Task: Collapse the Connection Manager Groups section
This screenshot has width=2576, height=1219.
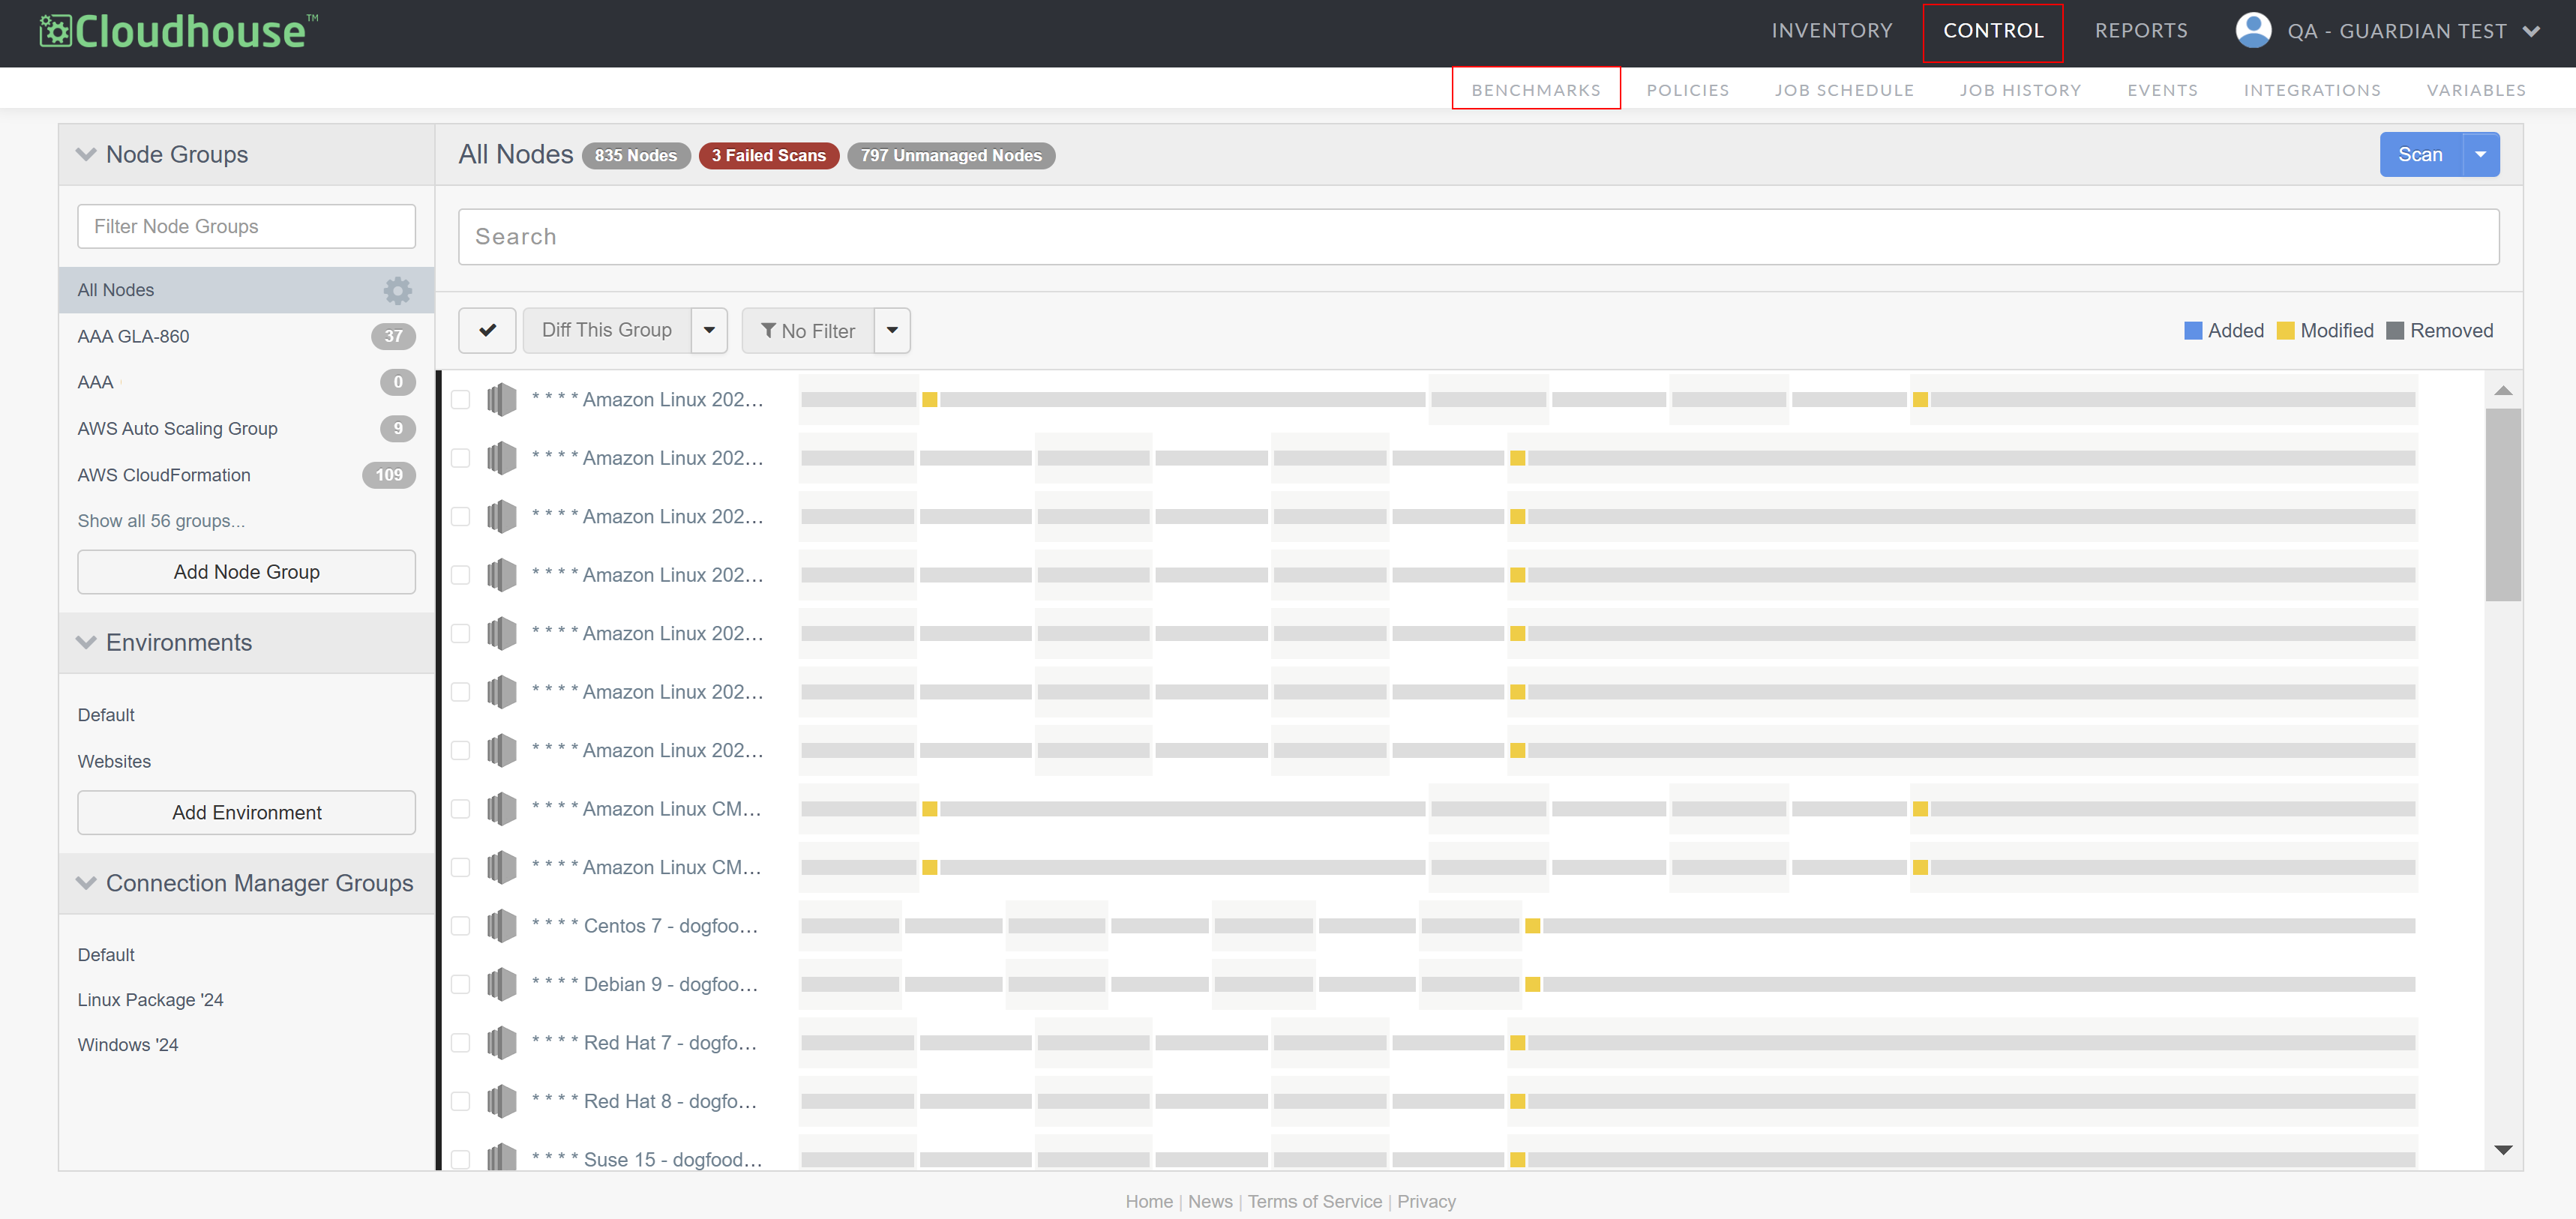Action: point(86,883)
